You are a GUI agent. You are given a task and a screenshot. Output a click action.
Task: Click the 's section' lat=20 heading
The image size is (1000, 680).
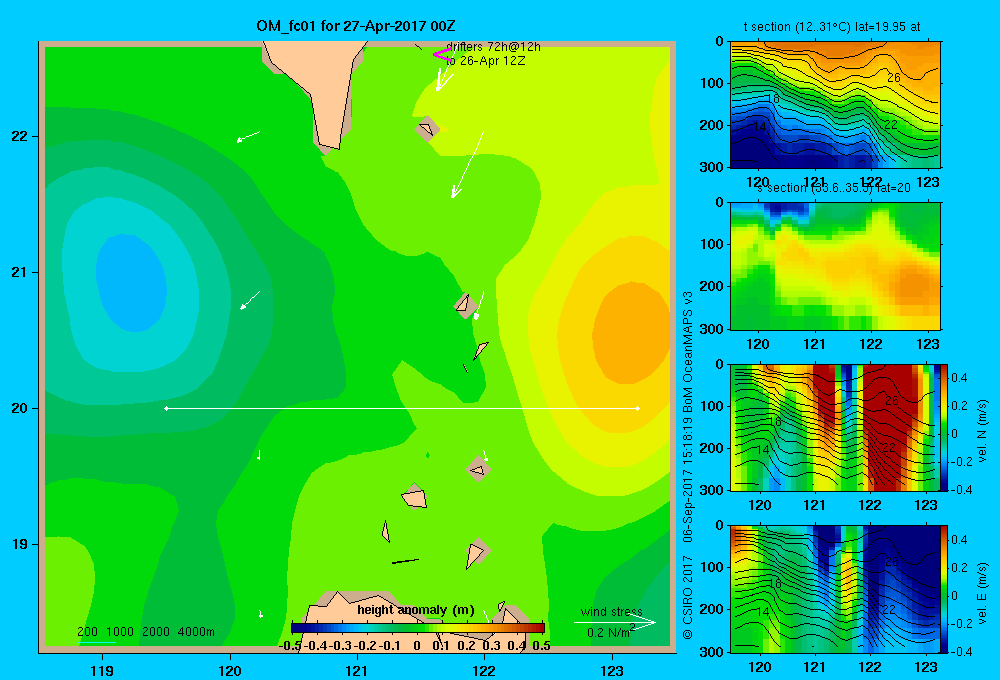[x=834, y=188]
